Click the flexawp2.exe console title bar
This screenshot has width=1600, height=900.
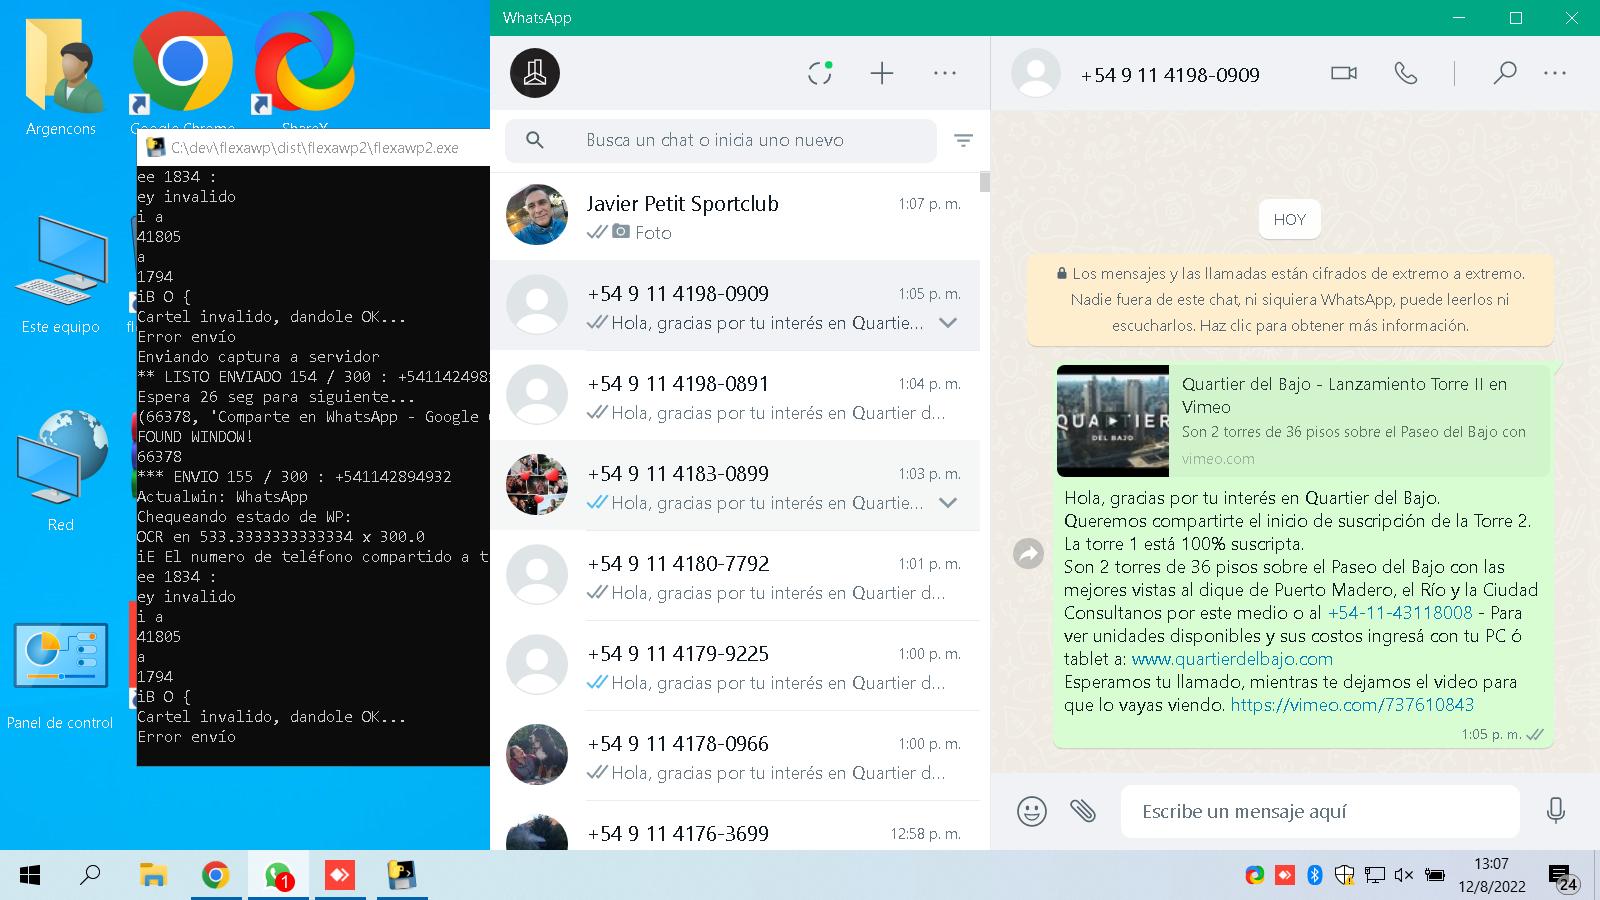point(314,148)
